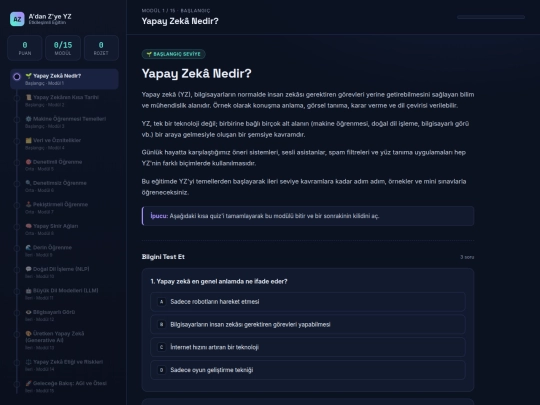Choose answer D: Sadece oyun geliştirme tekniği
The height and width of the screenshot is (405, 540).
click(308, 370)
